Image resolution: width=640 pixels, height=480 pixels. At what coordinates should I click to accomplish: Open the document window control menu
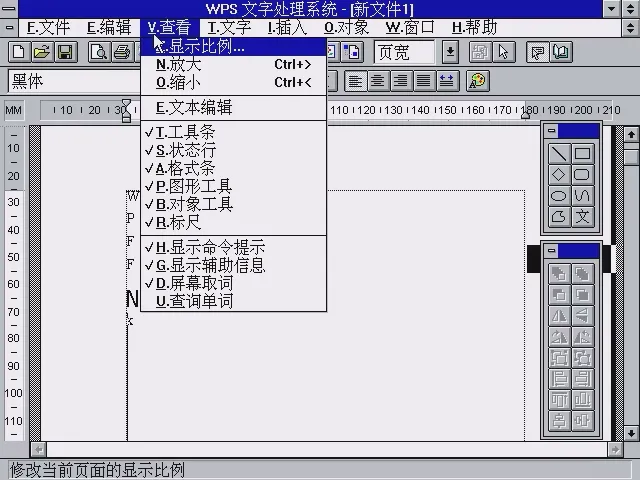[9, 28]
